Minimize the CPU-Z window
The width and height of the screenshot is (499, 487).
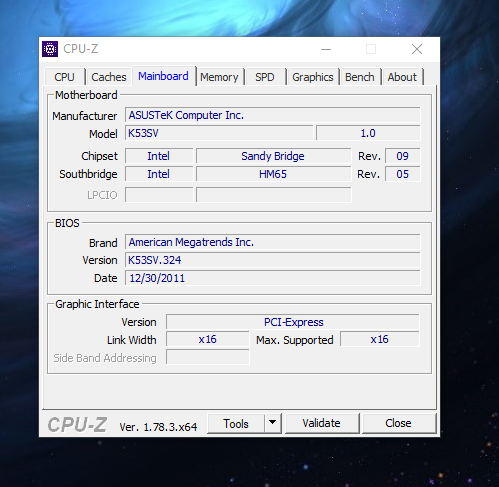point(326,49)
